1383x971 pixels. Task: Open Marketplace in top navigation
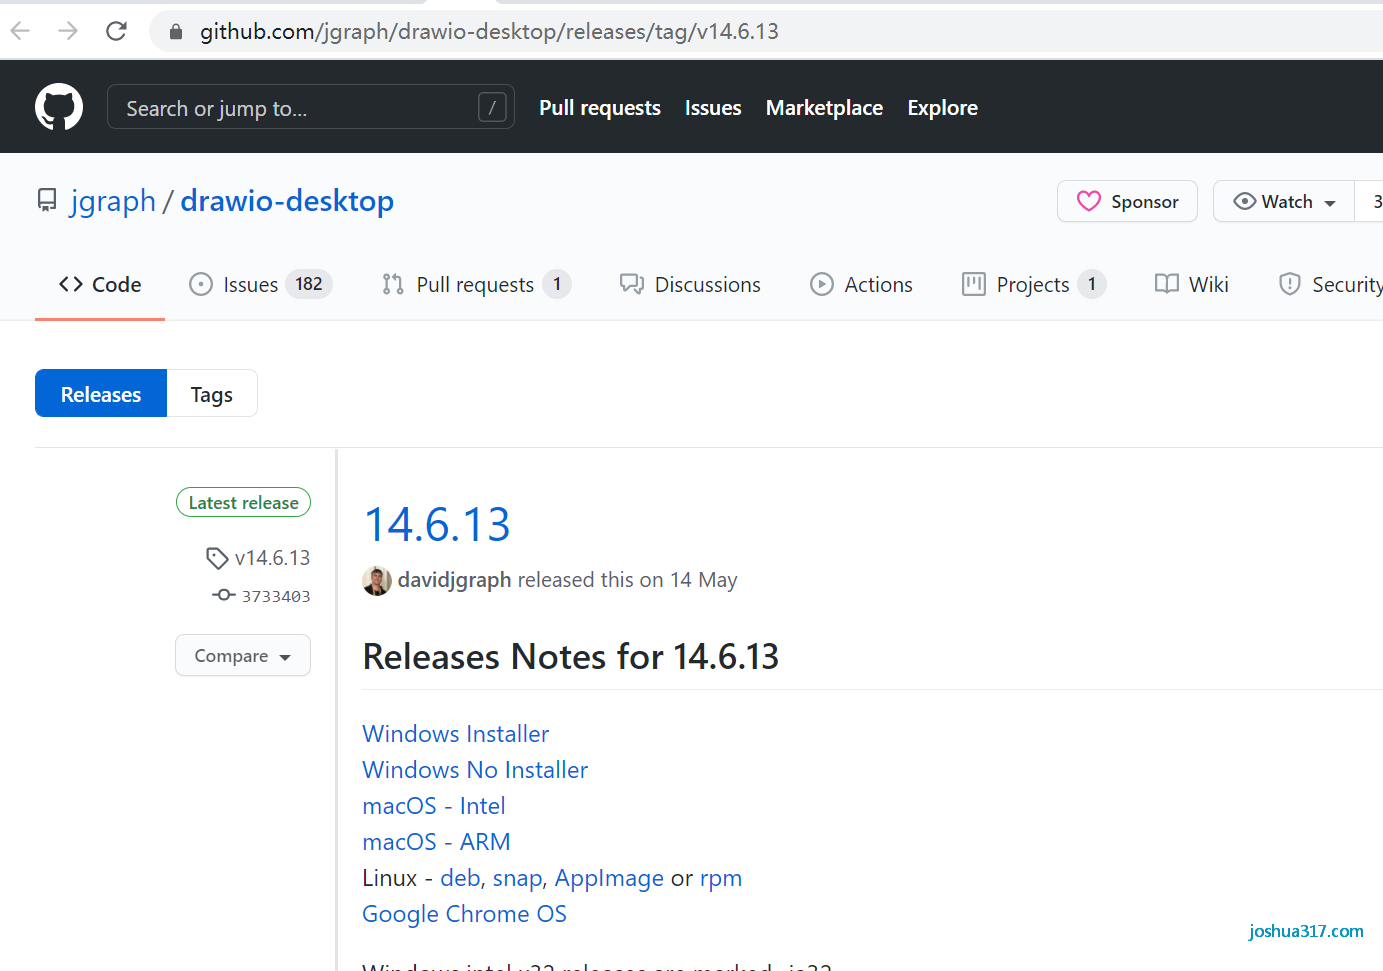(x=824, y=107)
